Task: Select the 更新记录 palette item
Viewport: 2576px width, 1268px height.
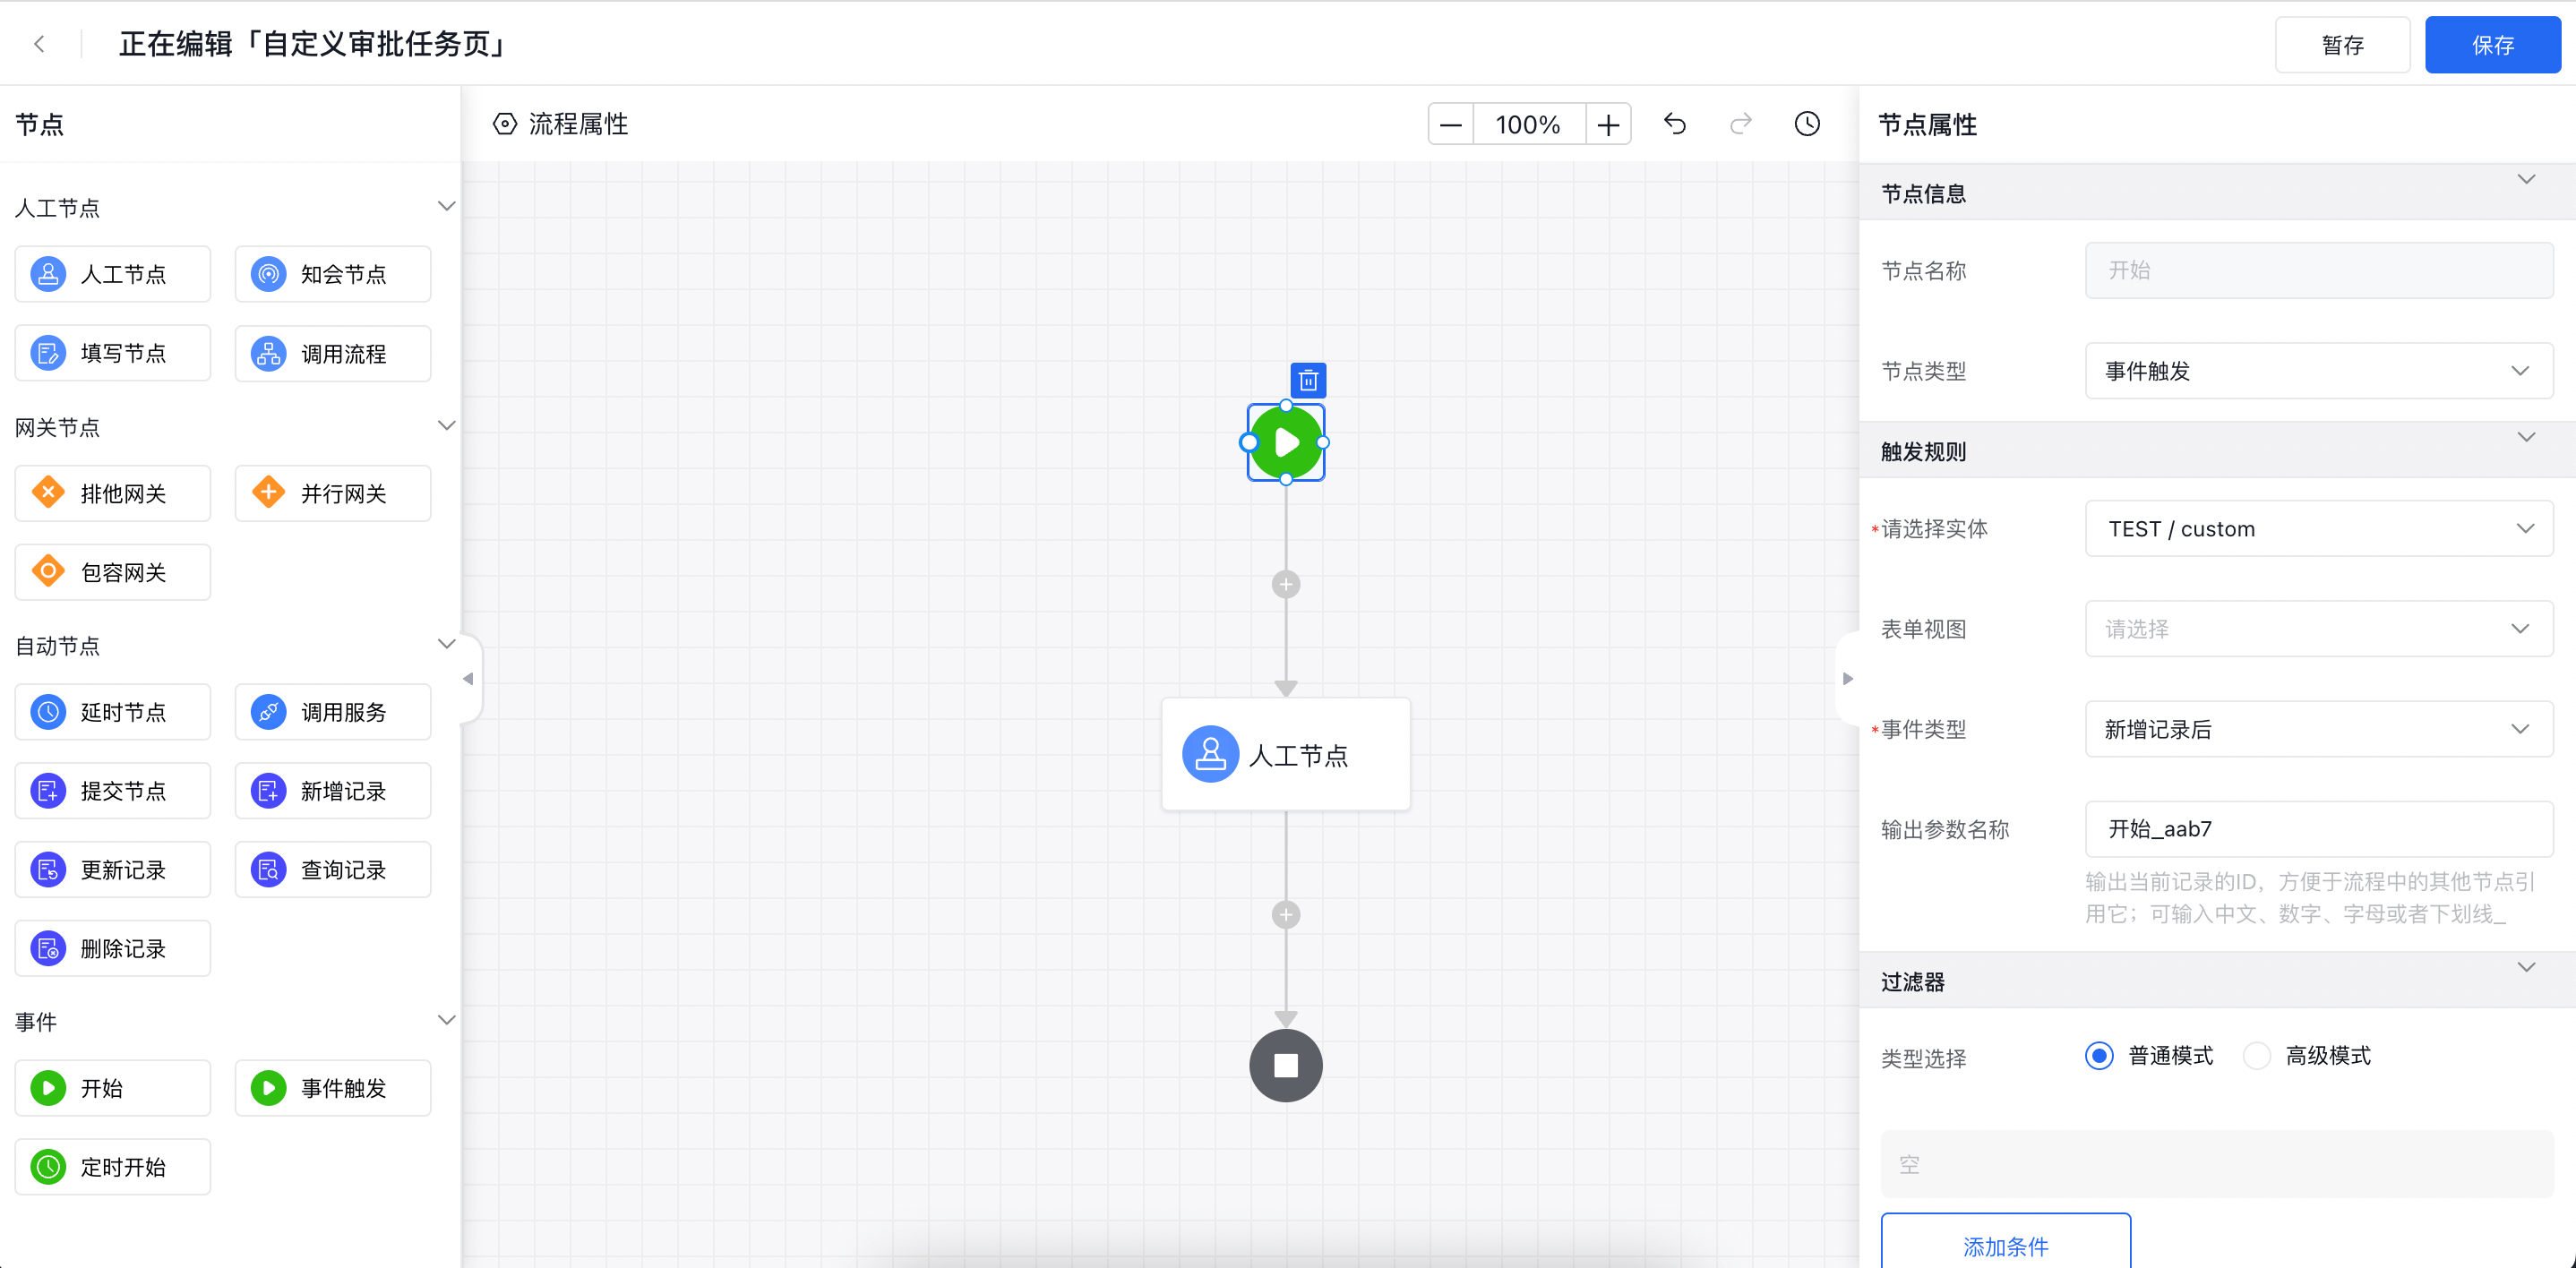Action: tap(113, 870)
